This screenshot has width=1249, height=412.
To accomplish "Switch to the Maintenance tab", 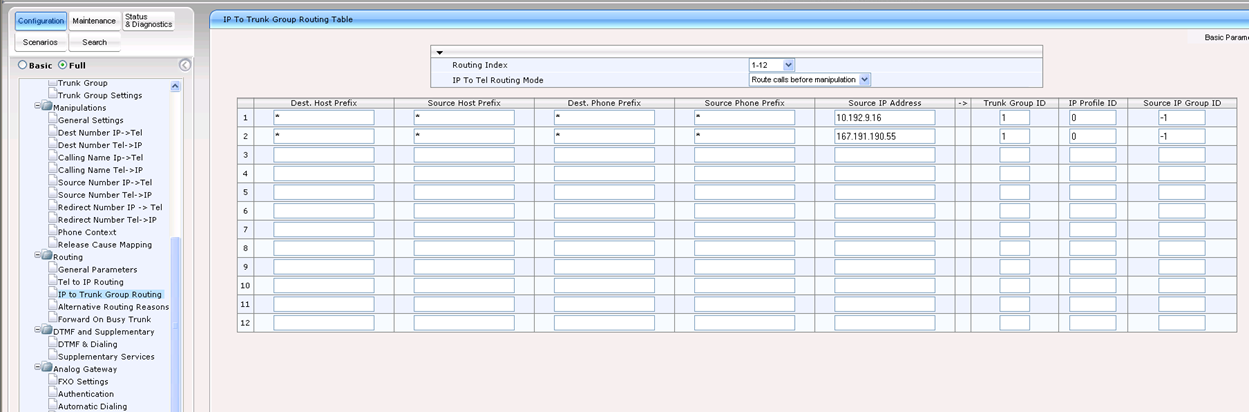I will coord(94,20).
